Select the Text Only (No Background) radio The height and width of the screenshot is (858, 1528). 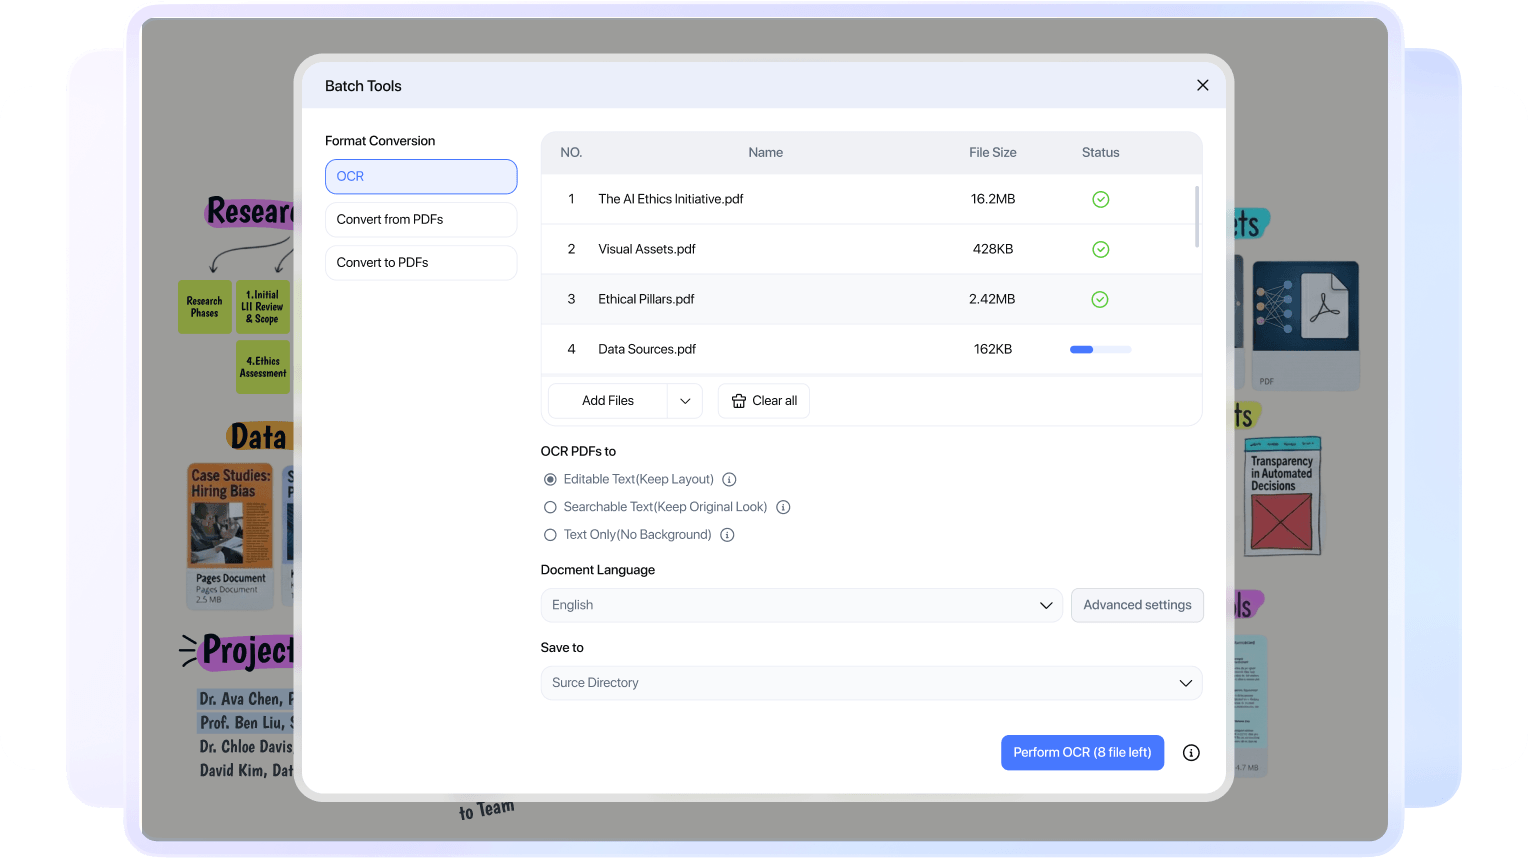pos(550,535)
